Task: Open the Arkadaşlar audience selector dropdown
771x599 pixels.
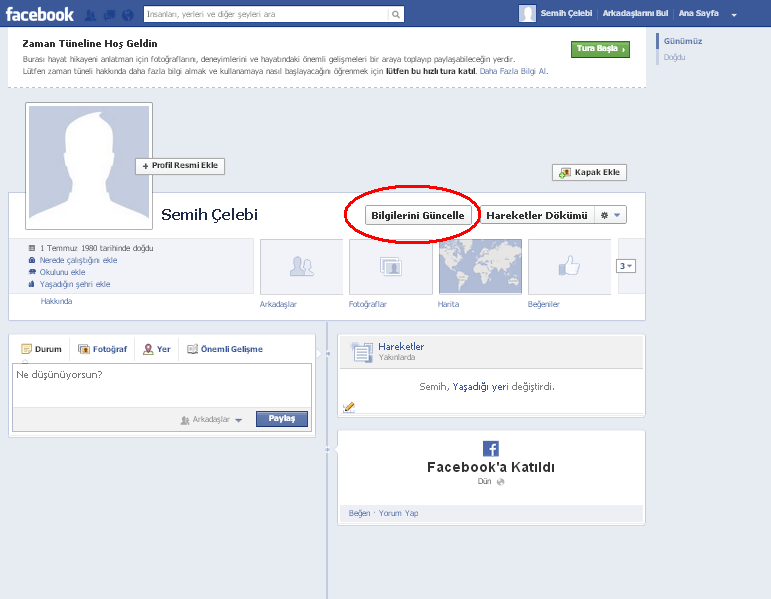Action: click(211, 419)
